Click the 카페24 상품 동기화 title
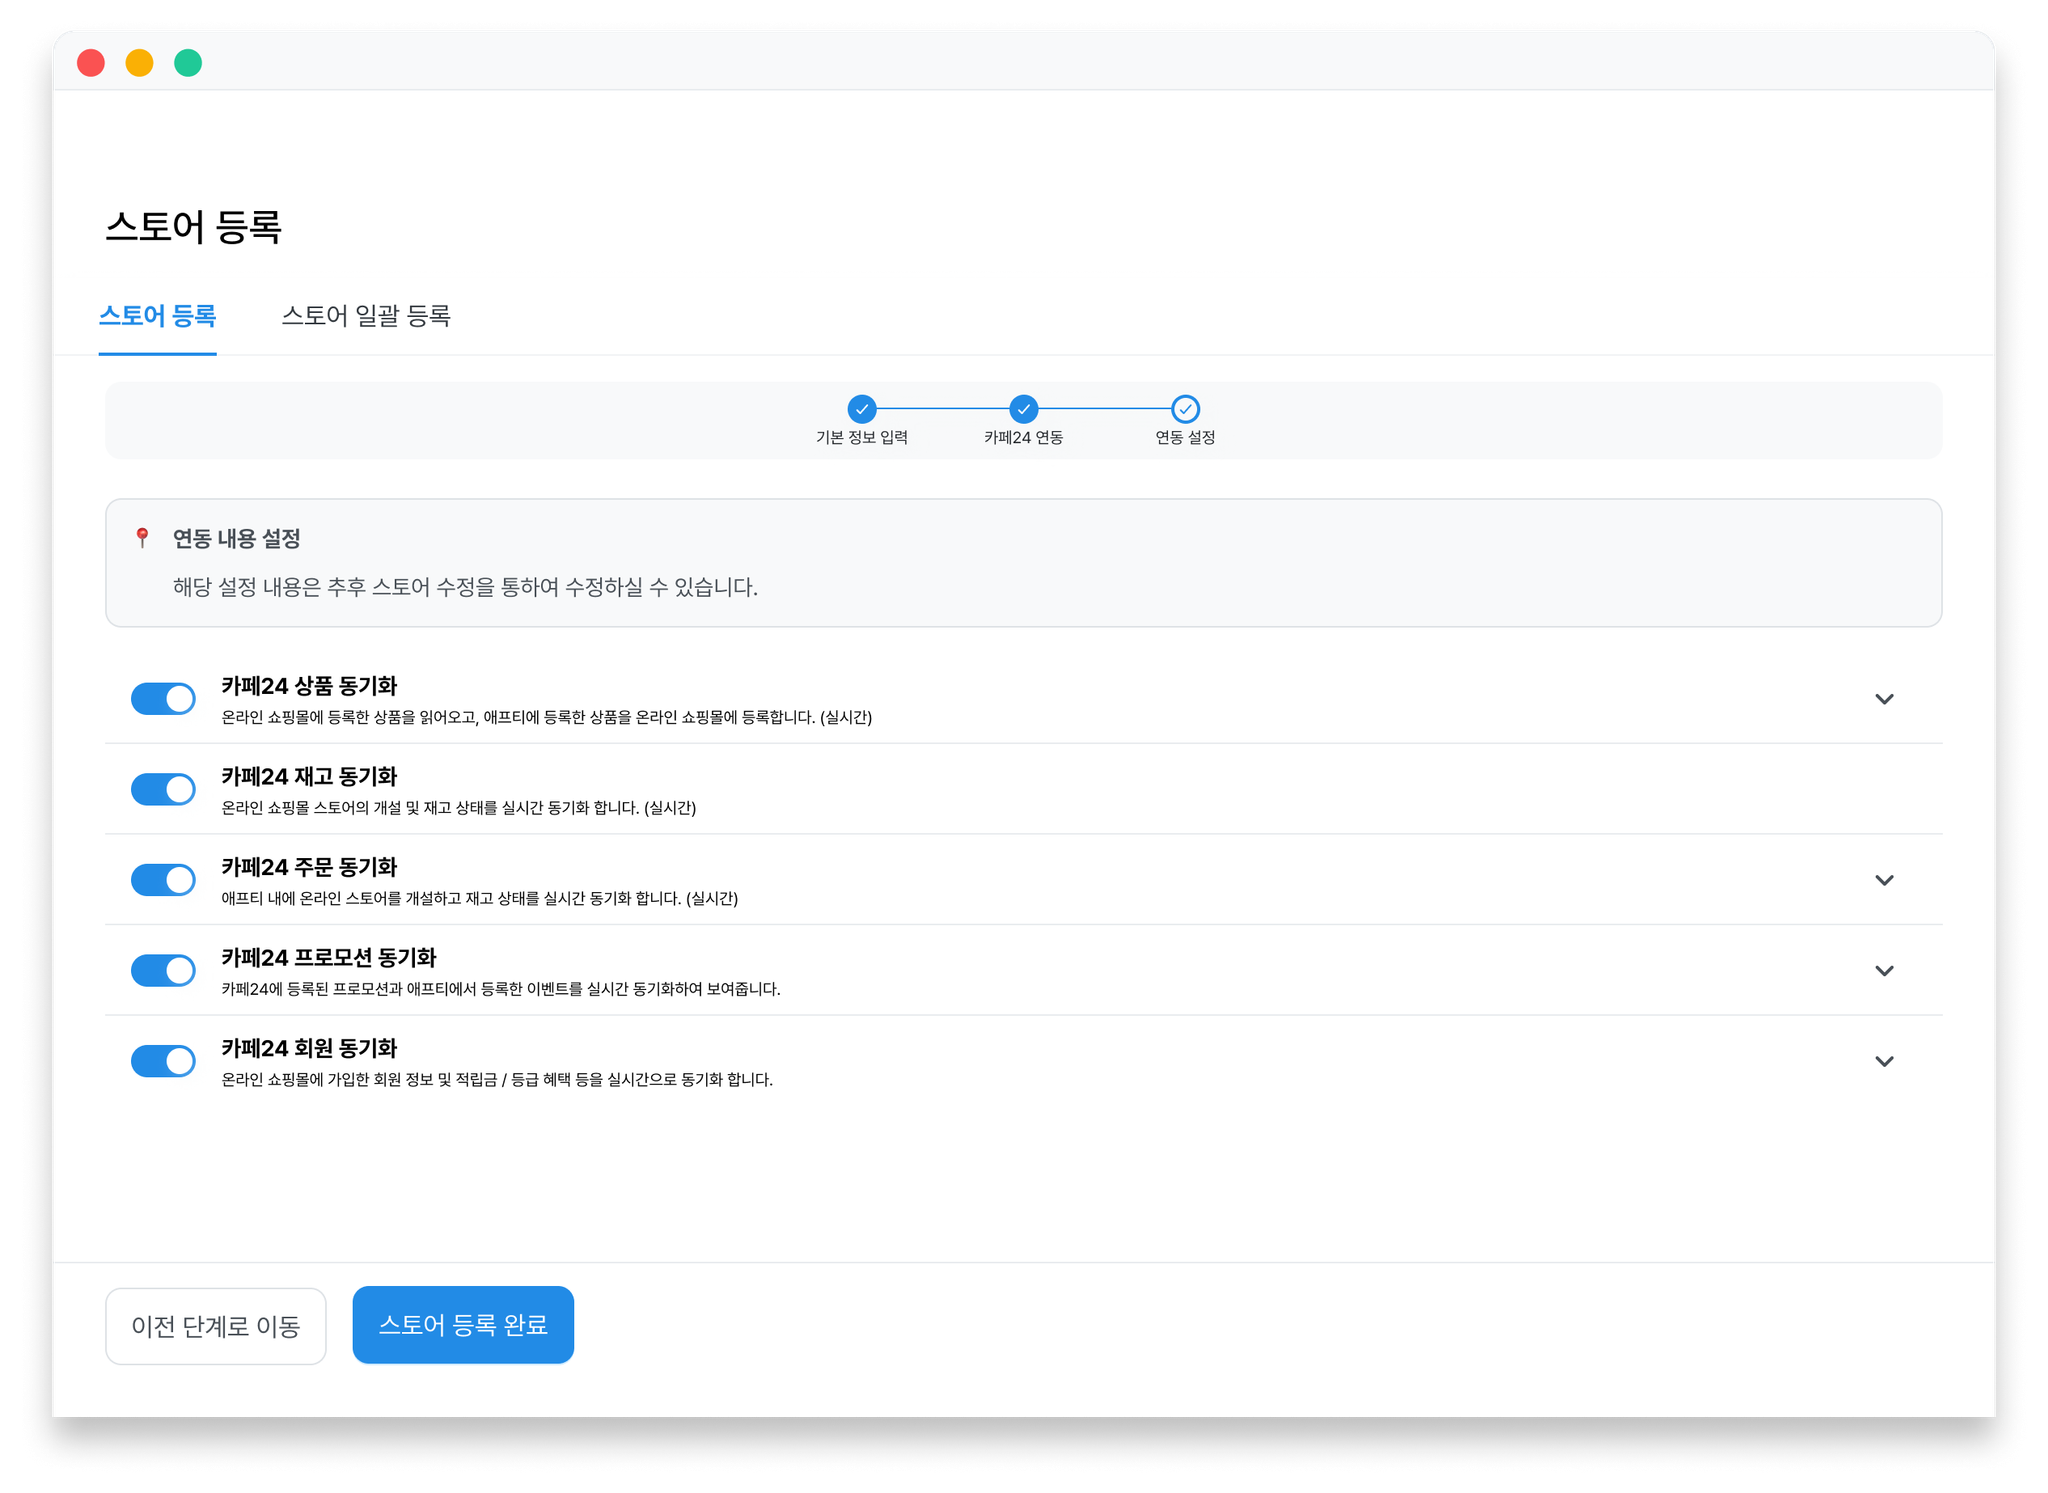Image resolution: width=2048 pixels, height=1493 pixels. click(309, 686)
